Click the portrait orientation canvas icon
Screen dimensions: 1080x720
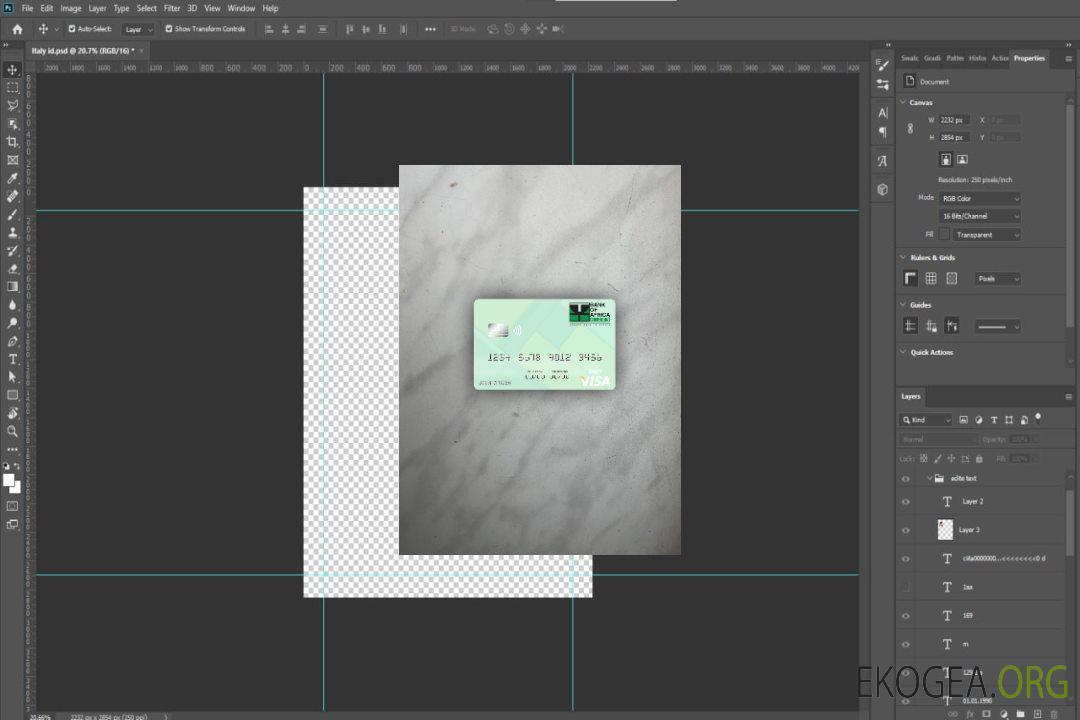[x=945, y=159]
